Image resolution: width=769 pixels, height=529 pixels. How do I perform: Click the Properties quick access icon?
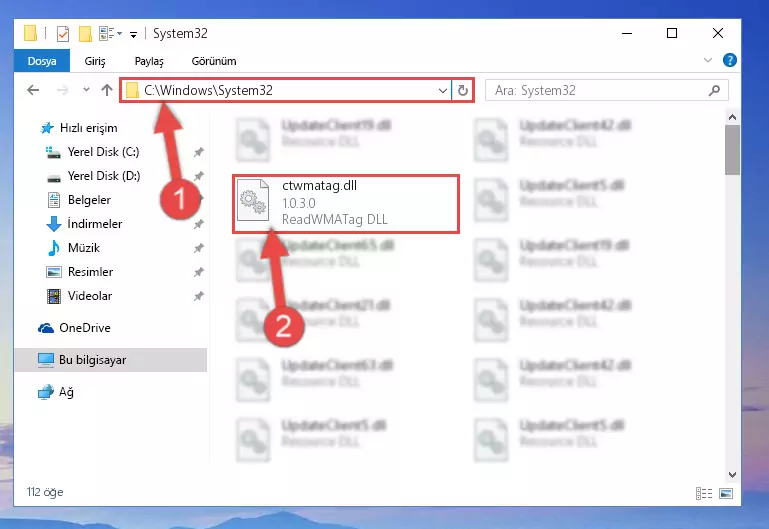pyautogui.click(x=63, y=33)
